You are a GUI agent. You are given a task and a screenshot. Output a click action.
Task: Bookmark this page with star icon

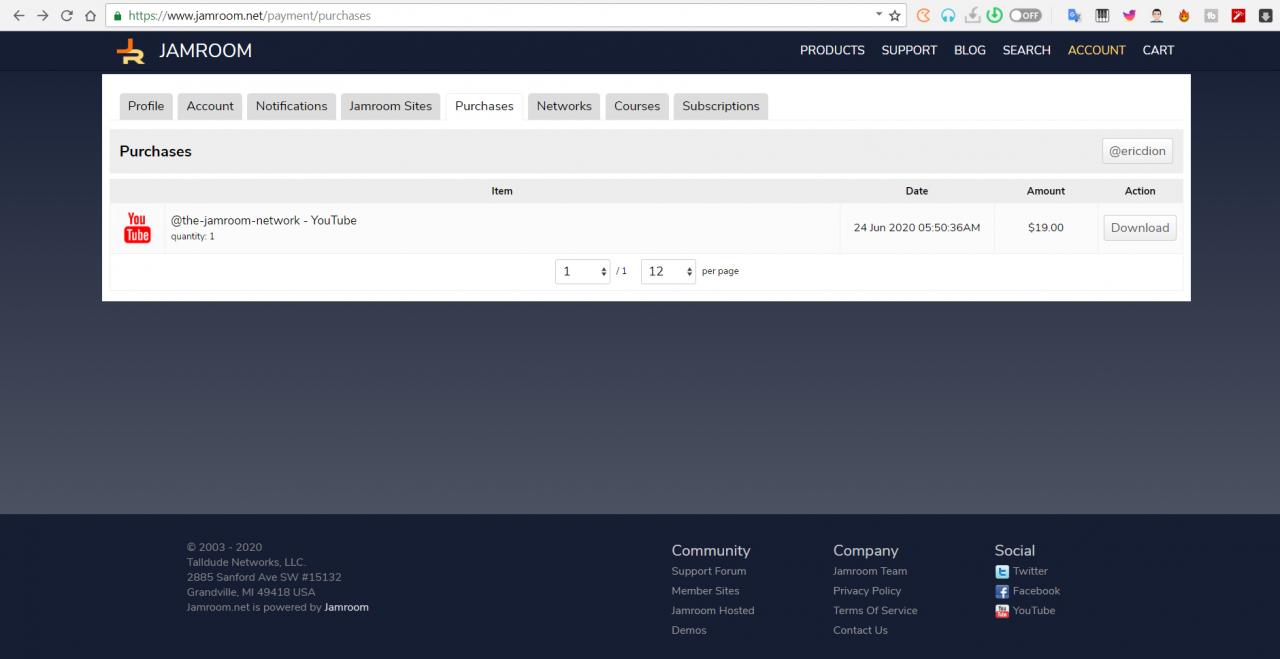point(895,16)
